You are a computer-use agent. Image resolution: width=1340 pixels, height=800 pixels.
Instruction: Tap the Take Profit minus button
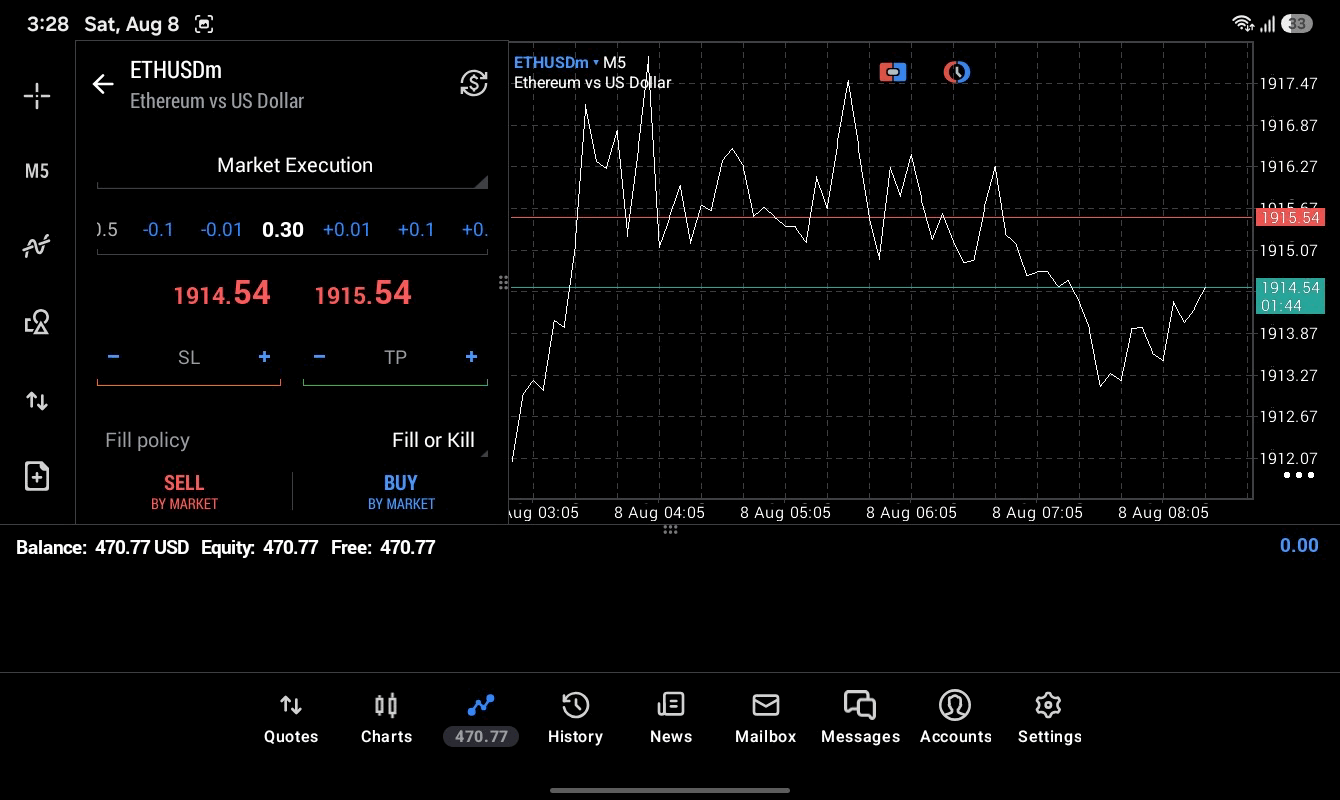tap(319, 357)
